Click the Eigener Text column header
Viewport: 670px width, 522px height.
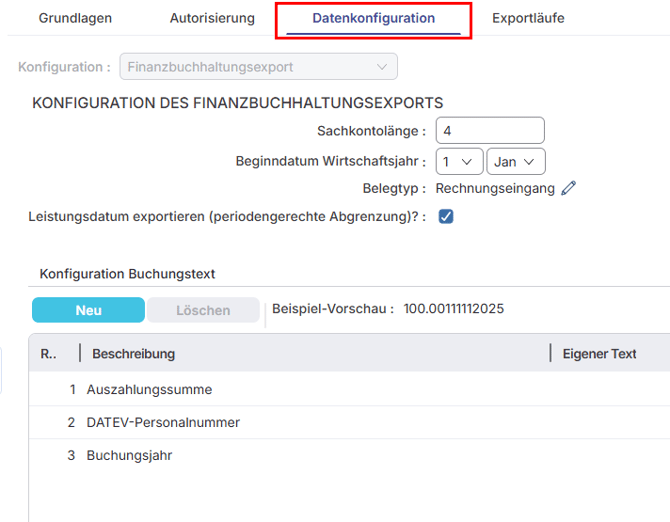click(x=599, y=353)
